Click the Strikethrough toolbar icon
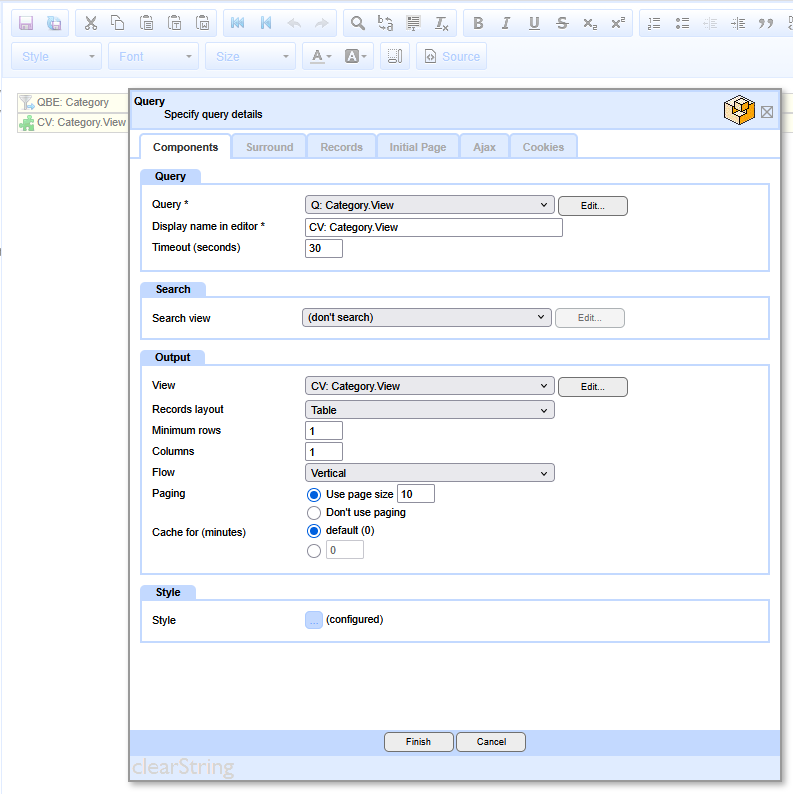 562,23
